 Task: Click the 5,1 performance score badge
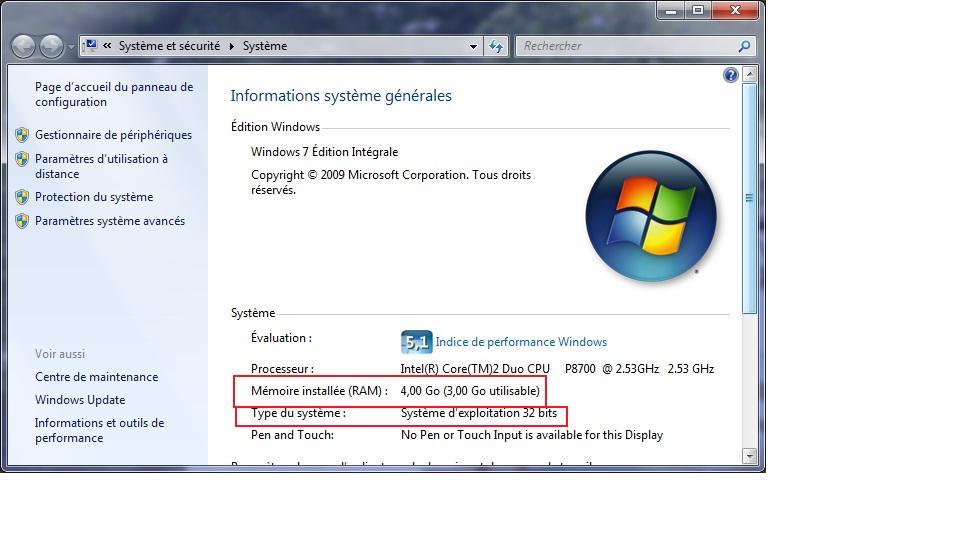point(416,342)
